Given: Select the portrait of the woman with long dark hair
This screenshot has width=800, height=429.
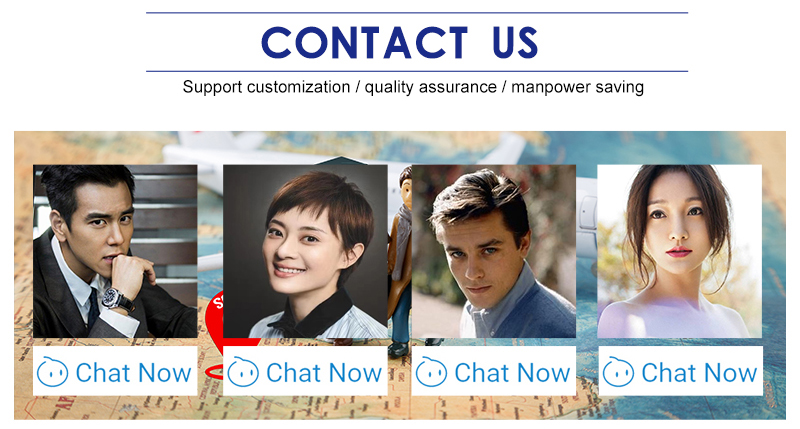Looking at the screenshot, I should [x=680, y=251].
